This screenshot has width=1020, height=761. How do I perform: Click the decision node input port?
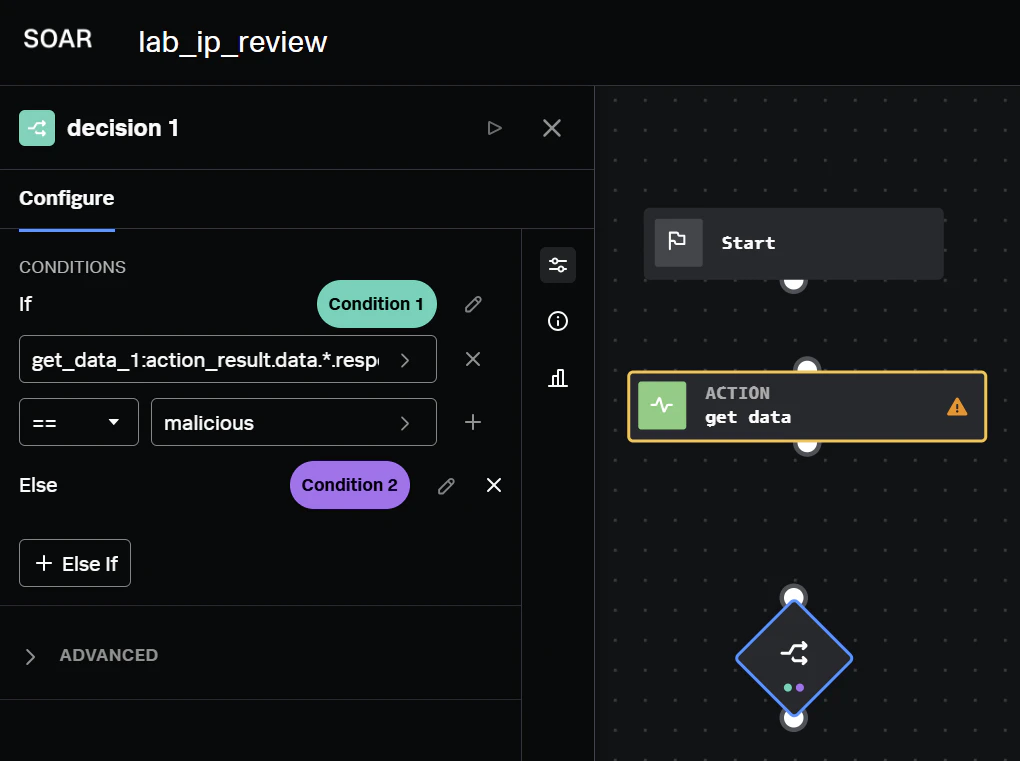pyautogui.click(x=794, y=596)
